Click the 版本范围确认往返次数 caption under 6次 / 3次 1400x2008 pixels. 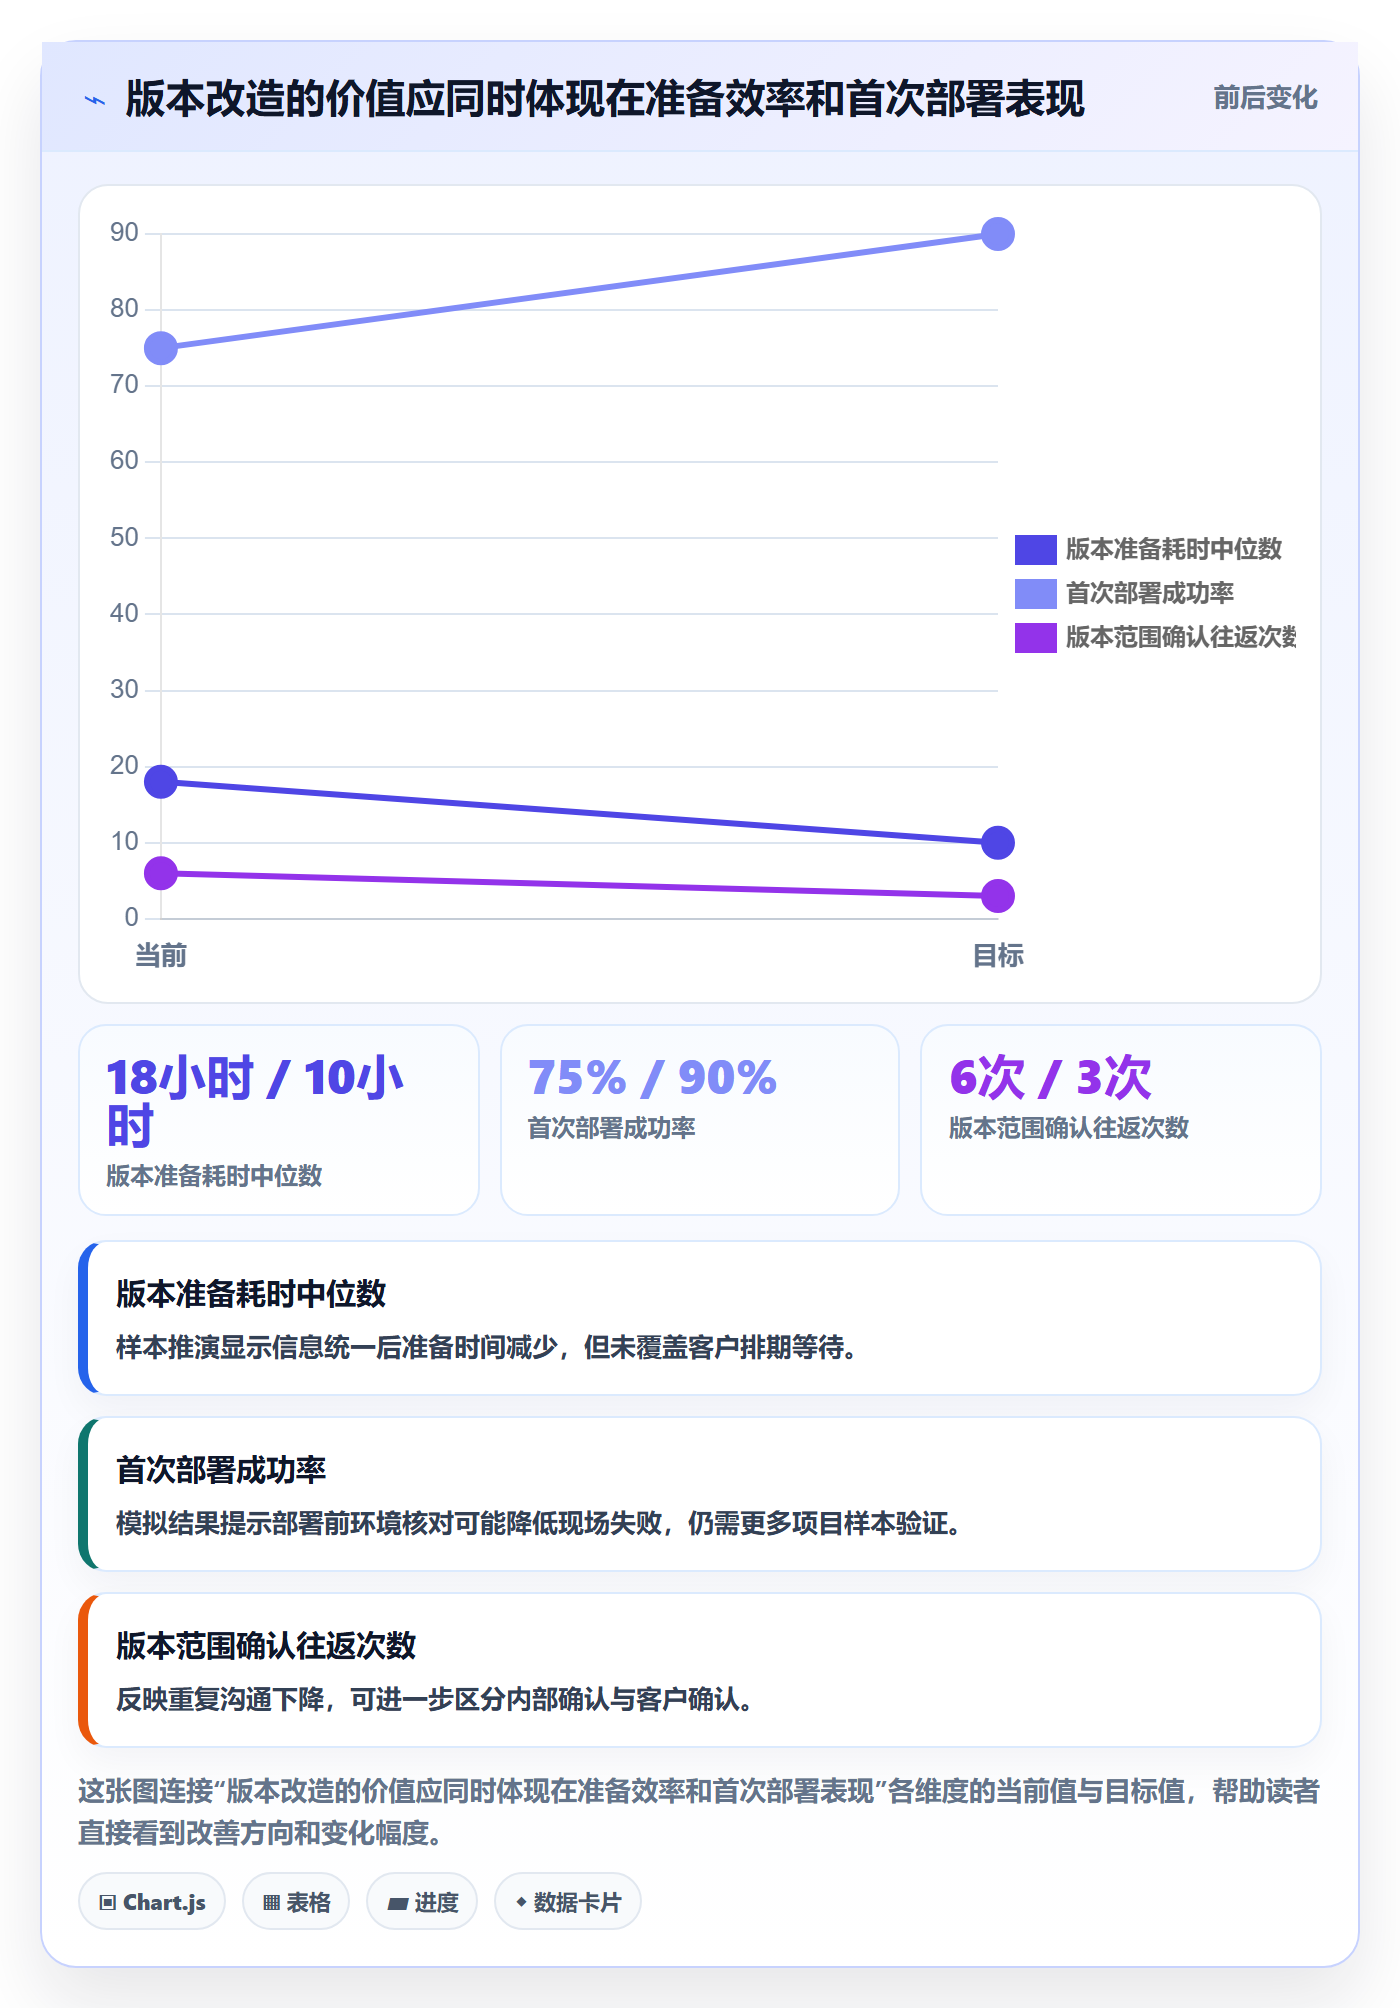[1069, 1128]
